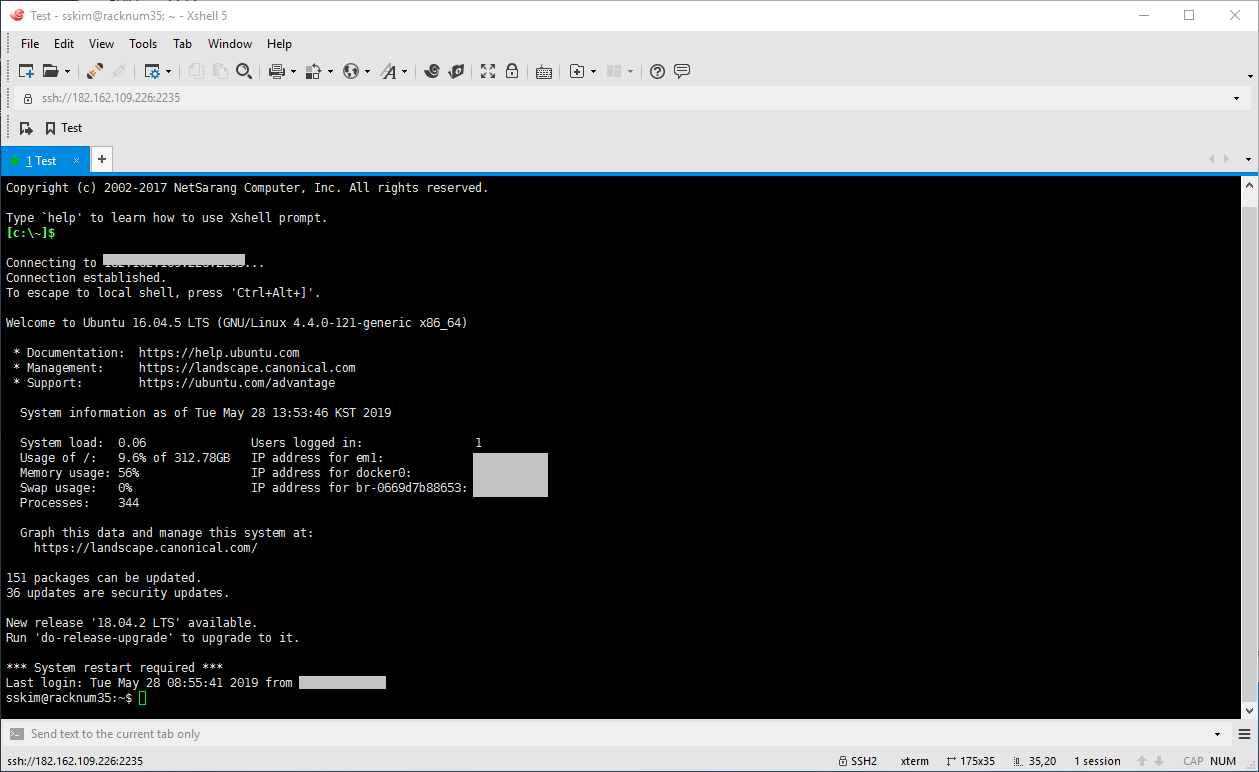Click the add-to-links-bar arrow icon

point(27,128)
